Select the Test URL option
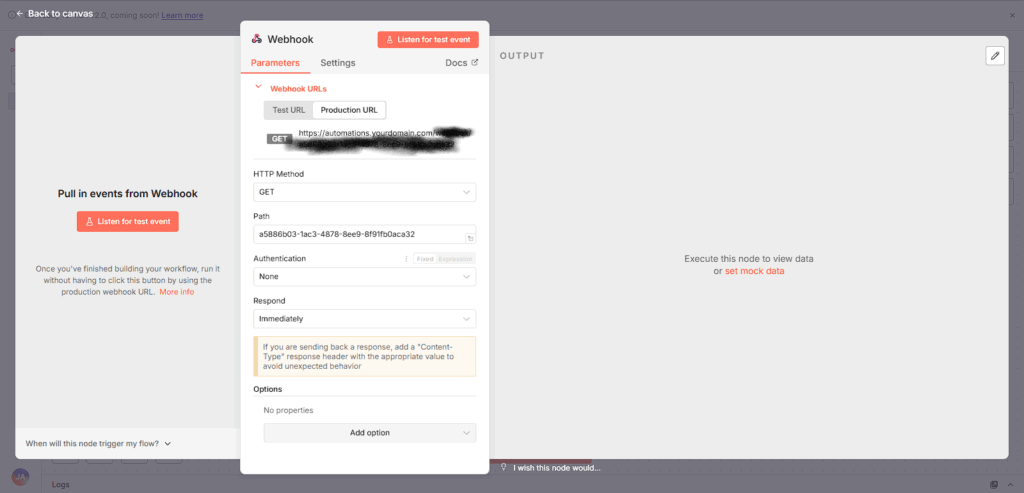Screen dimensions: 1024x493 click(289, 110)
